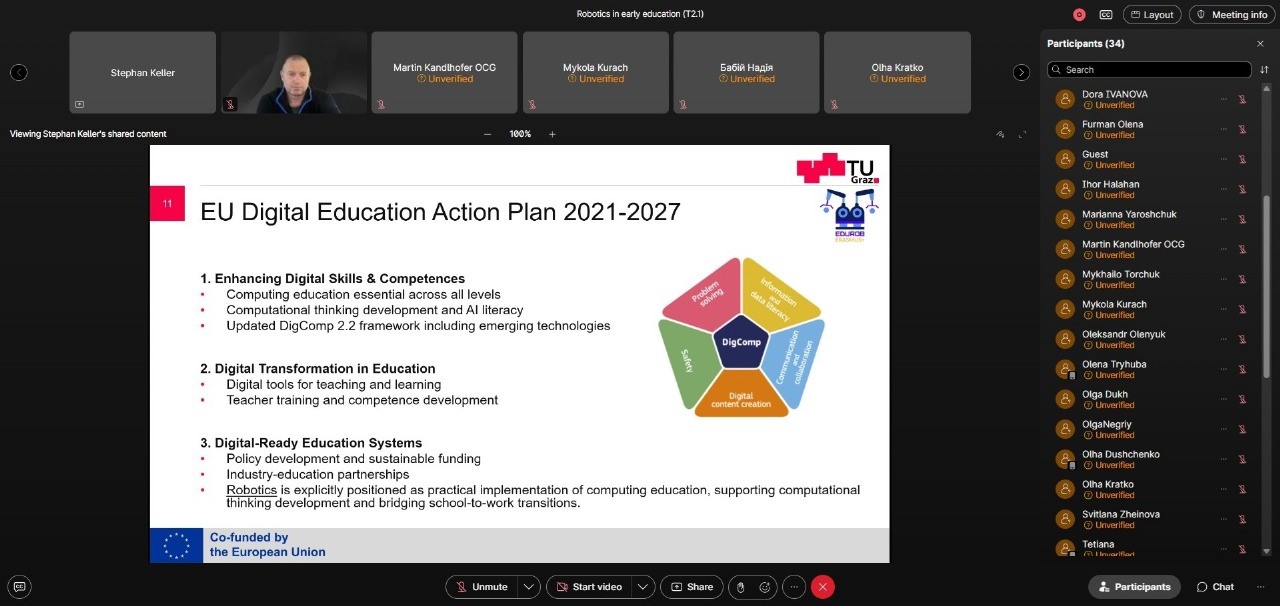Start video from the camera button

(x=589, y=587)
